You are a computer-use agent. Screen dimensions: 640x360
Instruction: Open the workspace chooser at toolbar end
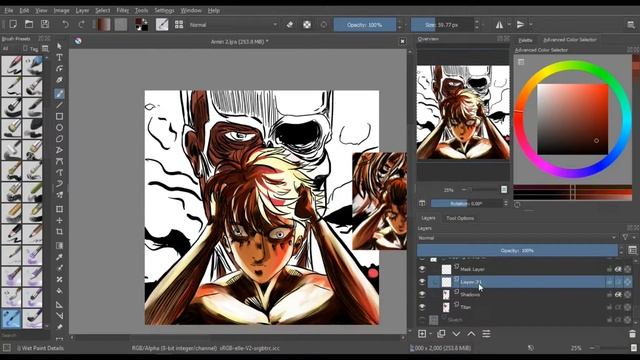(x=631, y=25)
